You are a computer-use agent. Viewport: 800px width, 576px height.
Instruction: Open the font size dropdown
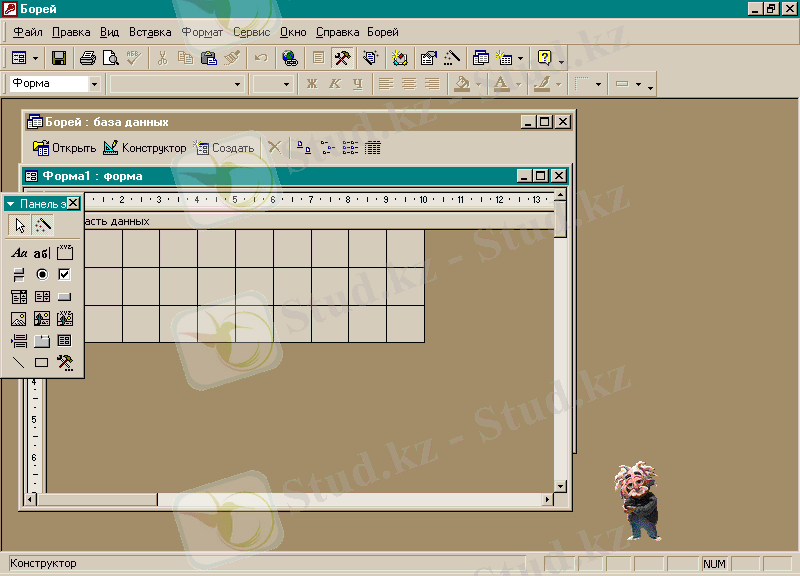coord(285,84)
